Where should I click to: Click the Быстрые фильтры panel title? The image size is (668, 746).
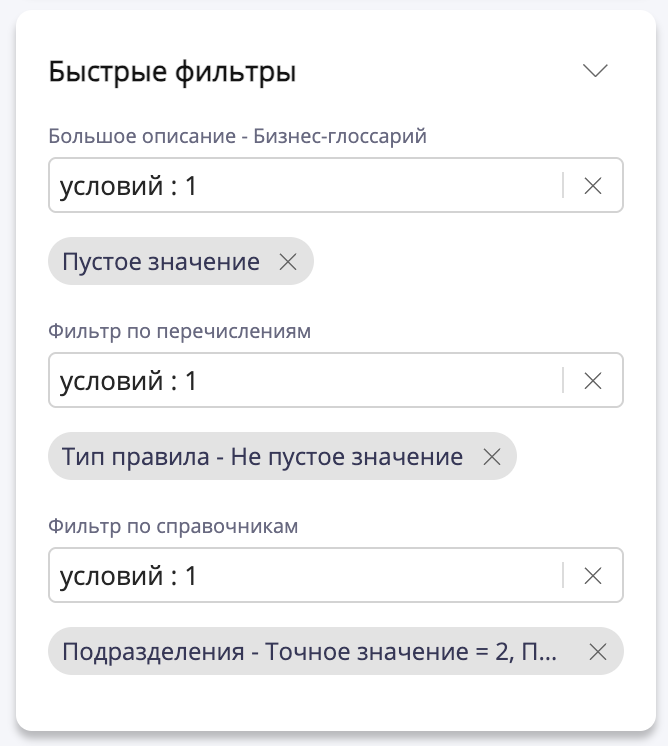click(x=172, y=72)
